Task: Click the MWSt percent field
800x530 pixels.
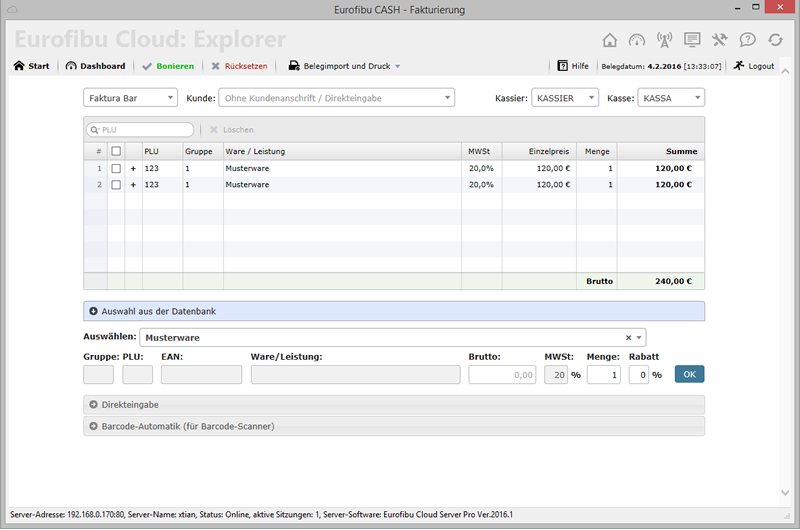Action: point(556,375)
